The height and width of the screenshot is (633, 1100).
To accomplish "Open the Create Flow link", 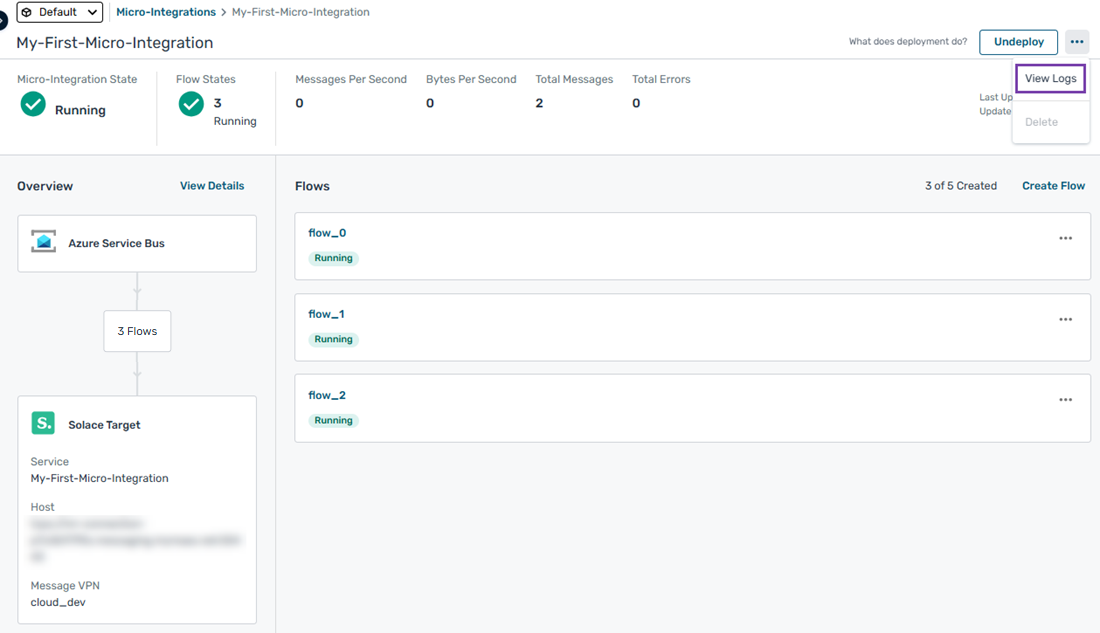I will coord(1053,186).
